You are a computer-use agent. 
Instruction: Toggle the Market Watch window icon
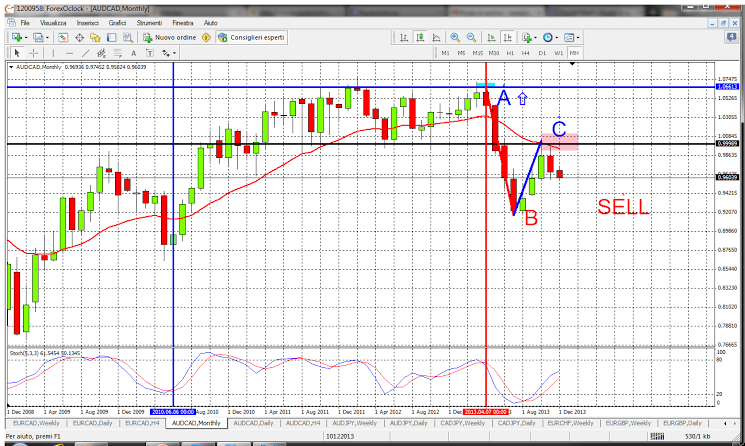[x=63, y=37]
